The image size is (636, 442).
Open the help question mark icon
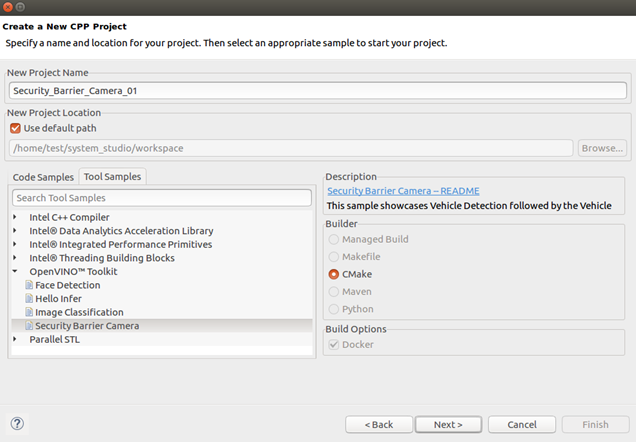click(x=17, y=424)
